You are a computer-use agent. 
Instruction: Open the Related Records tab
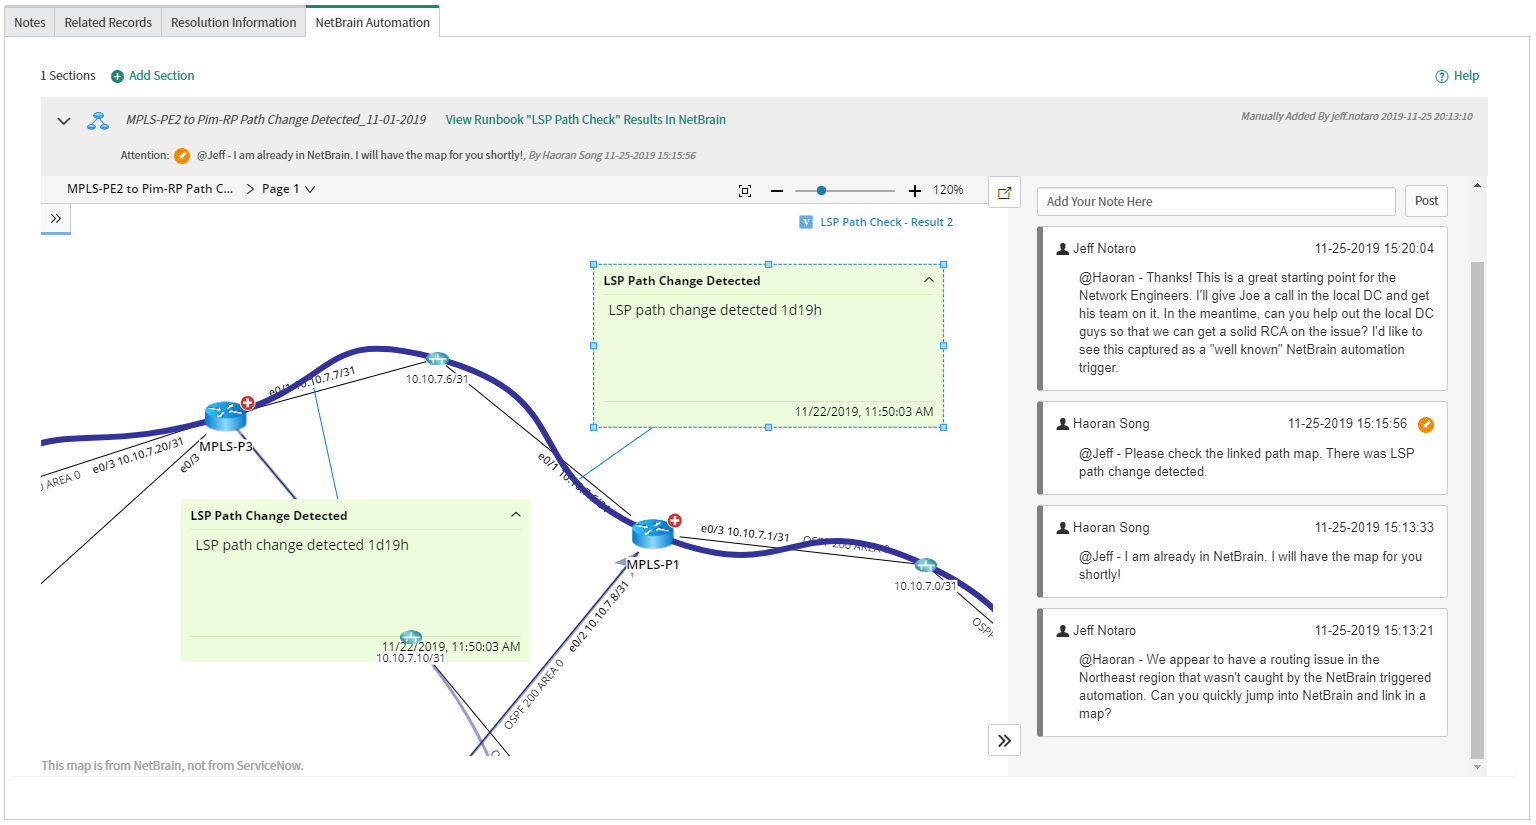click(x=108, y=22)
